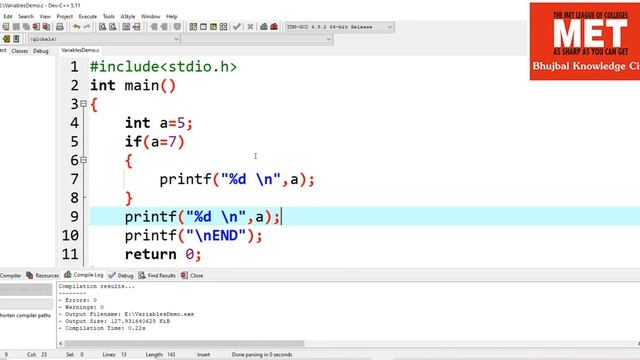Open the Execute menu

coord(87,16)
